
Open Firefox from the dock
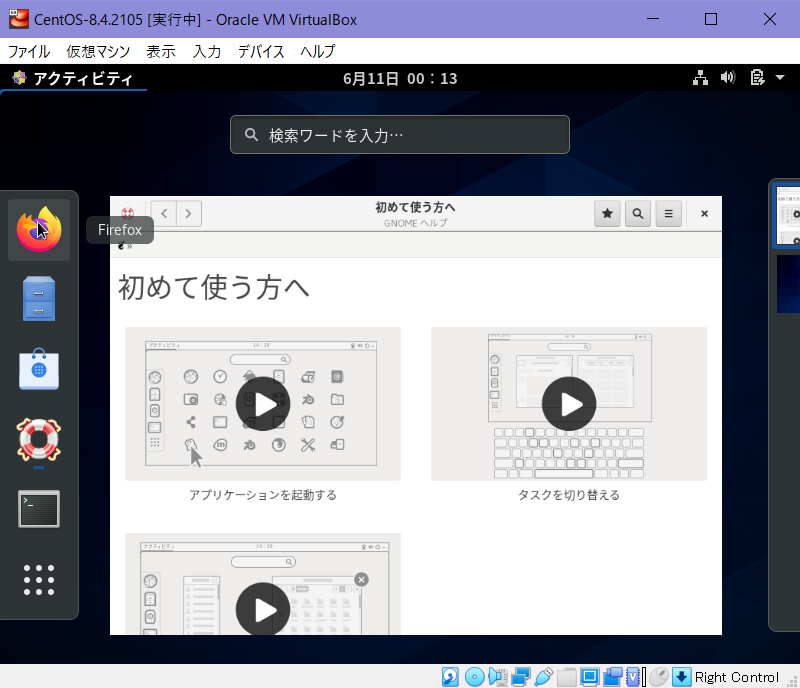38,229
